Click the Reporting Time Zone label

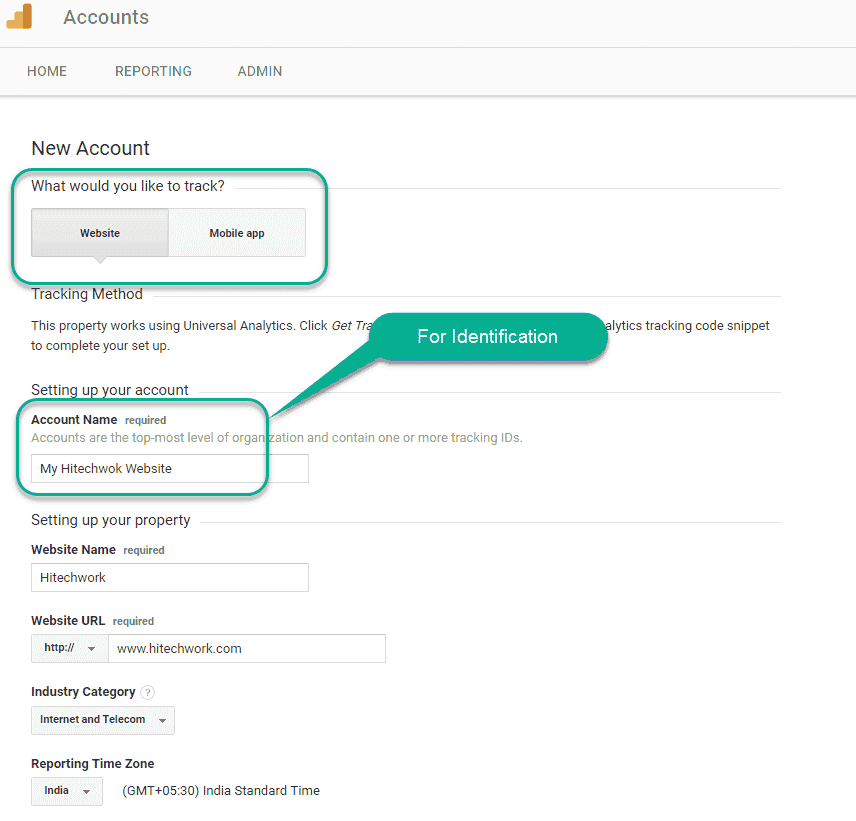(93, 763)
